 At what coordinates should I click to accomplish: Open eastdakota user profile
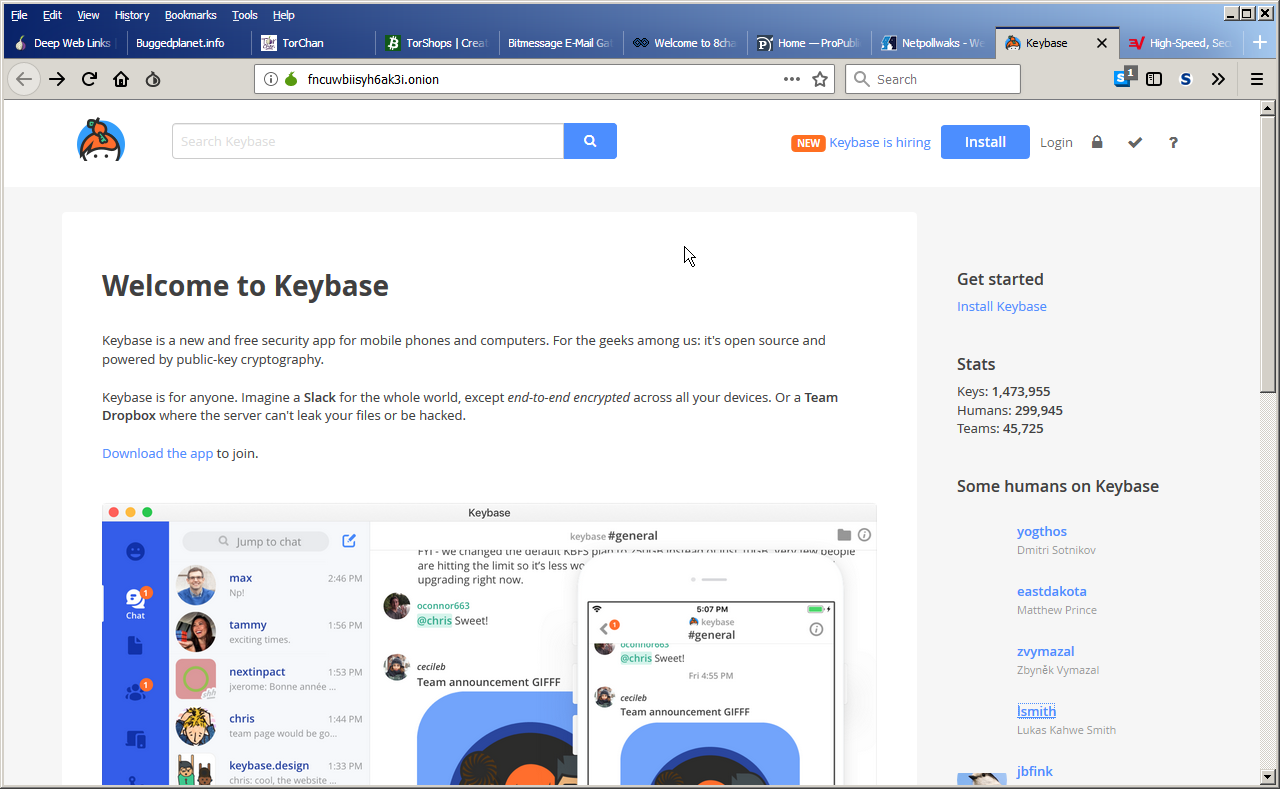(x=1052, y=591)
